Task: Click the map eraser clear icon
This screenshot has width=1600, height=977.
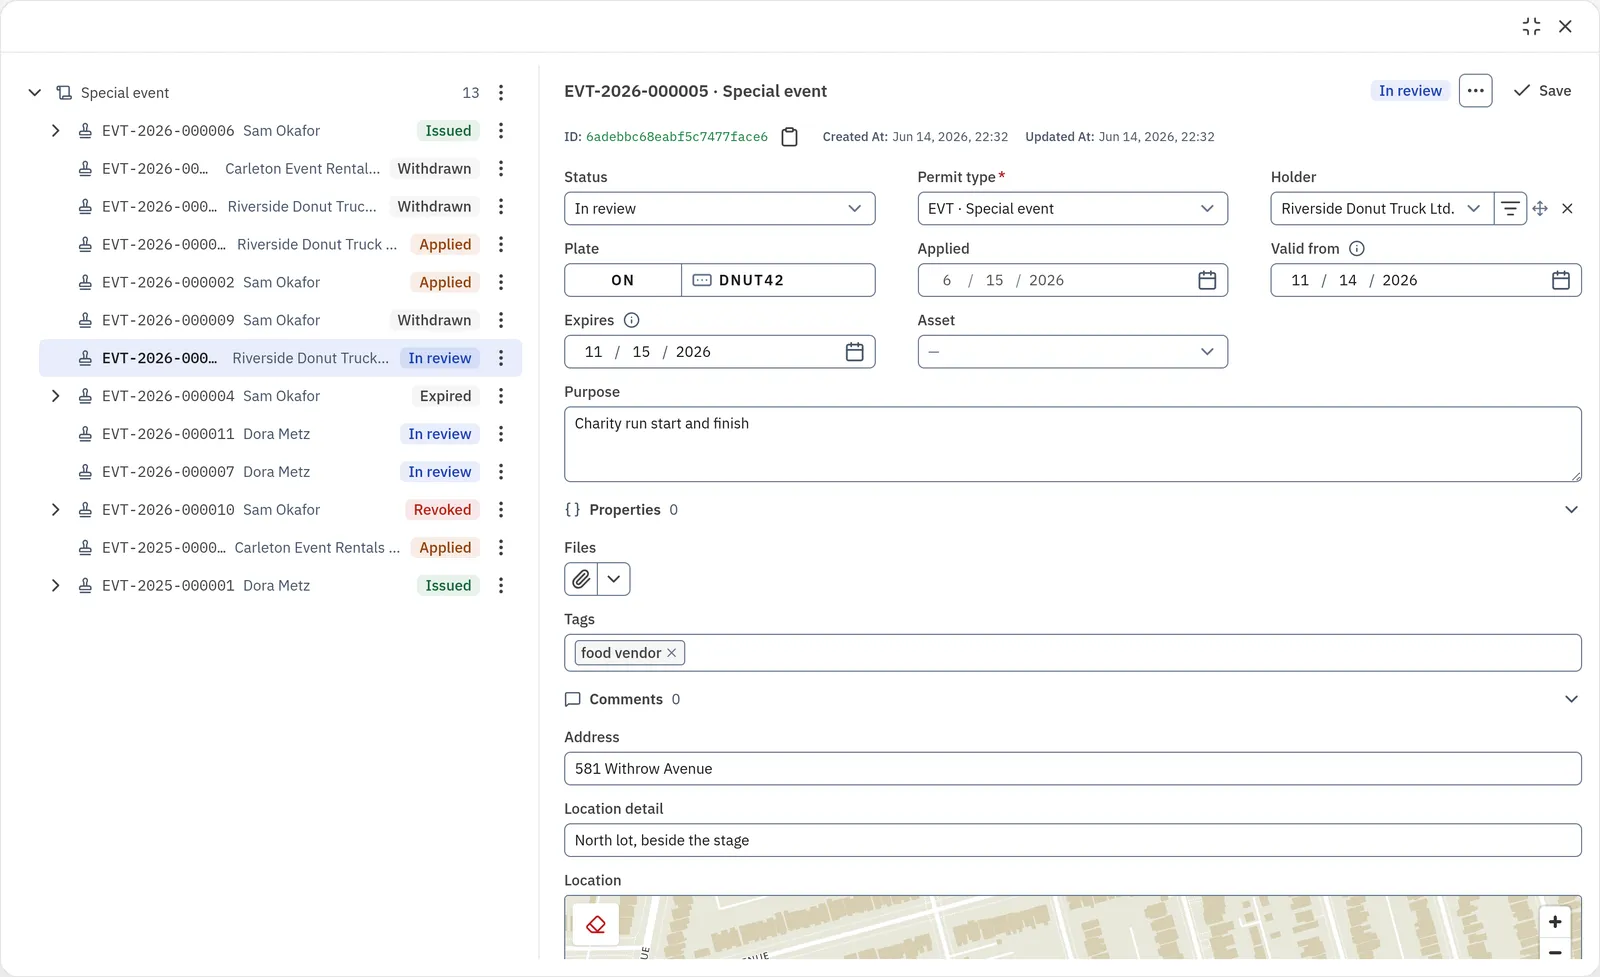Action: pyautogui.click(x=596, y=925)
